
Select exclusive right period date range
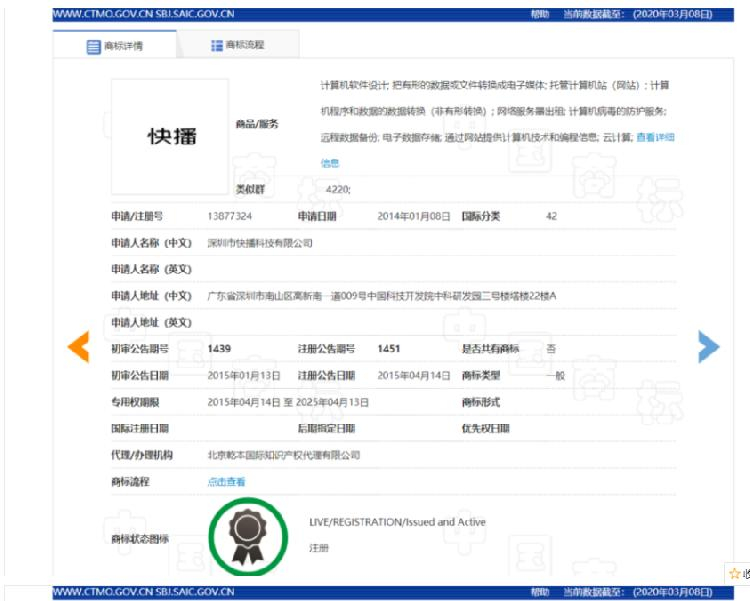coord(288,402)
